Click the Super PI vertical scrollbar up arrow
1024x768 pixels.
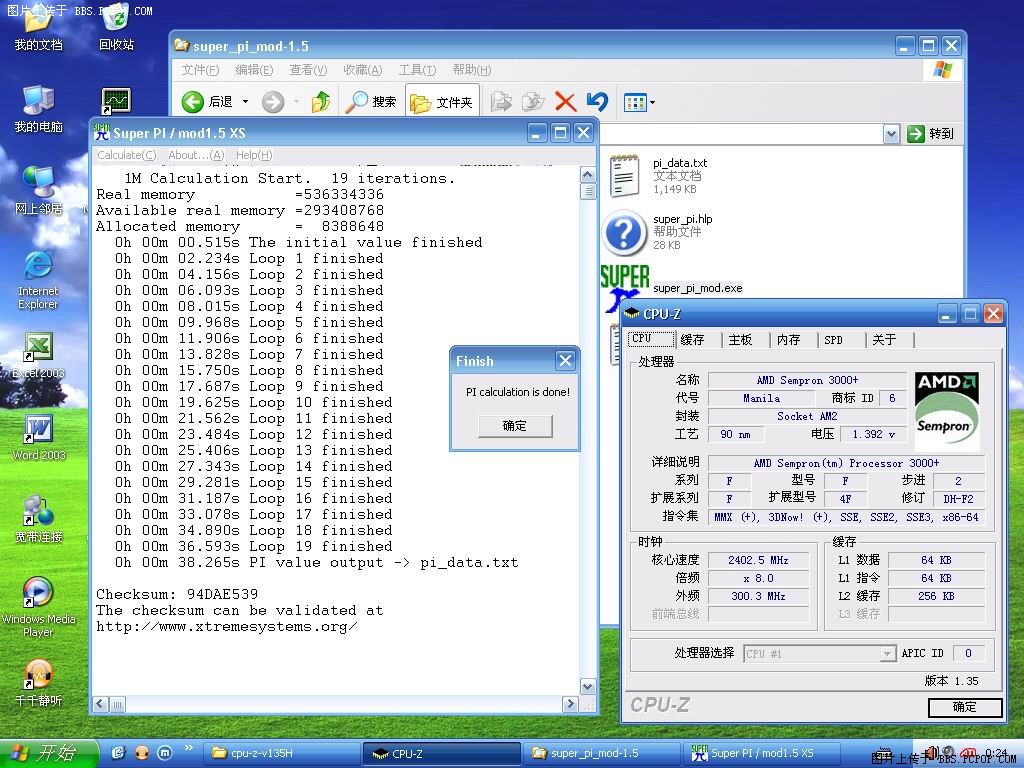pos(587,174)
